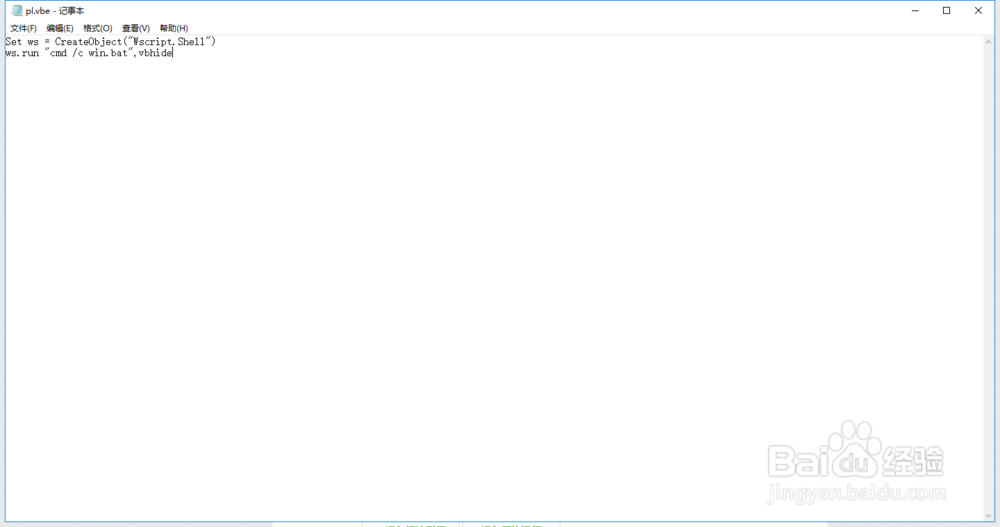Close the pl.vbe Notepad window
The width and height of the screenshot is (1000, 527).
coord(978,11)
